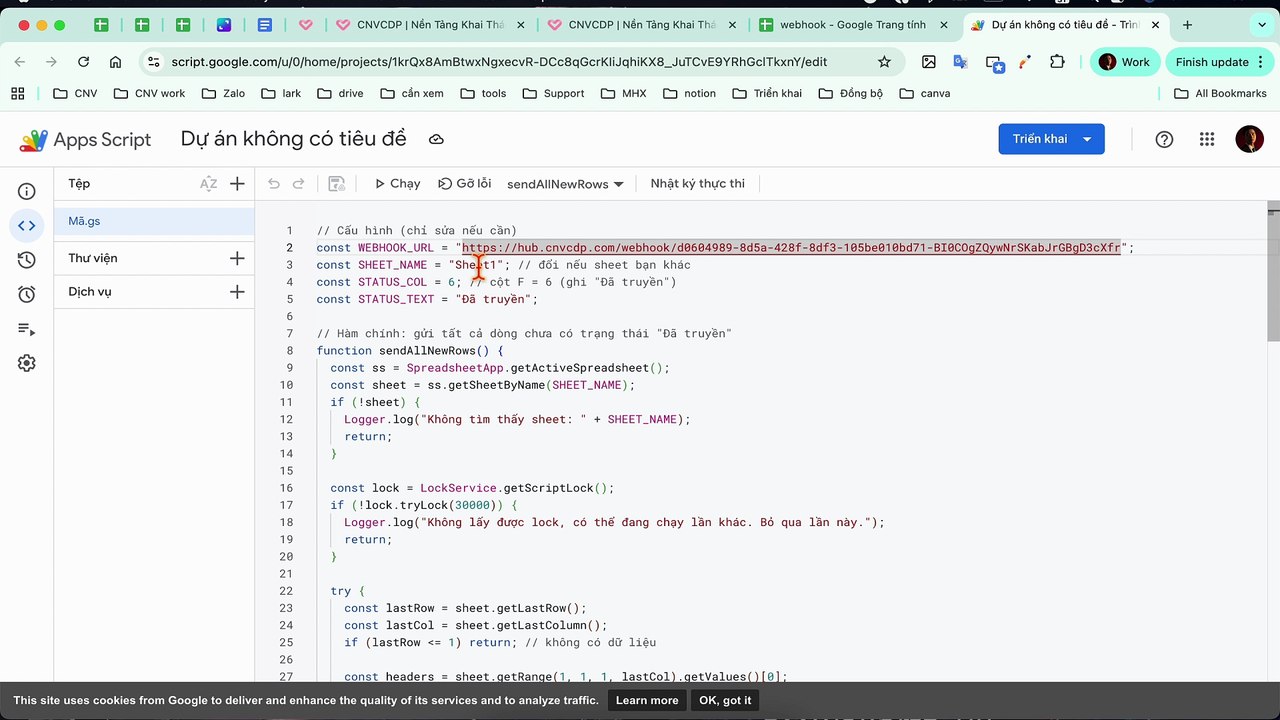Sort files alphabetically with AZ icon
This screenshot has height=720, width=1280.
(208, 183)
